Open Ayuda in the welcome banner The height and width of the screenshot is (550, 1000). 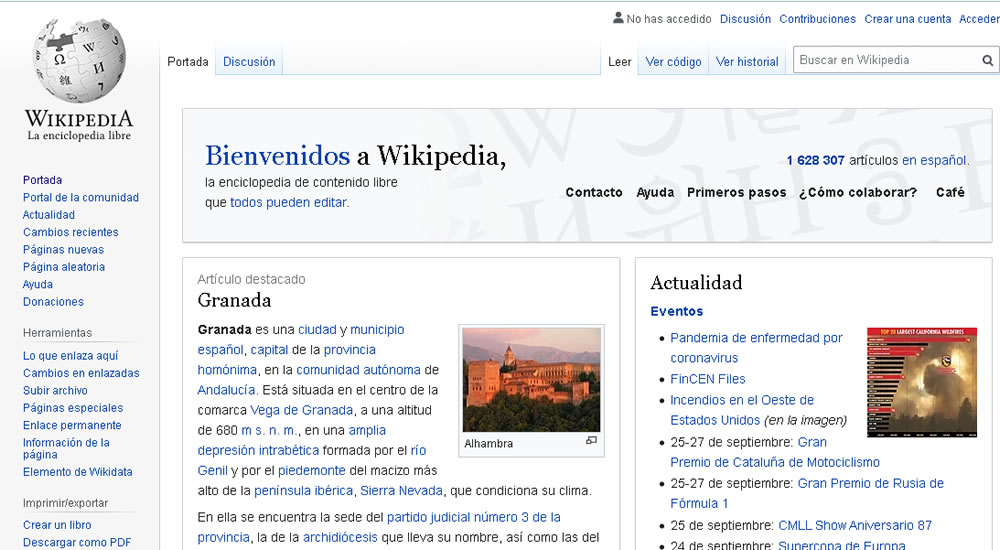655,192
